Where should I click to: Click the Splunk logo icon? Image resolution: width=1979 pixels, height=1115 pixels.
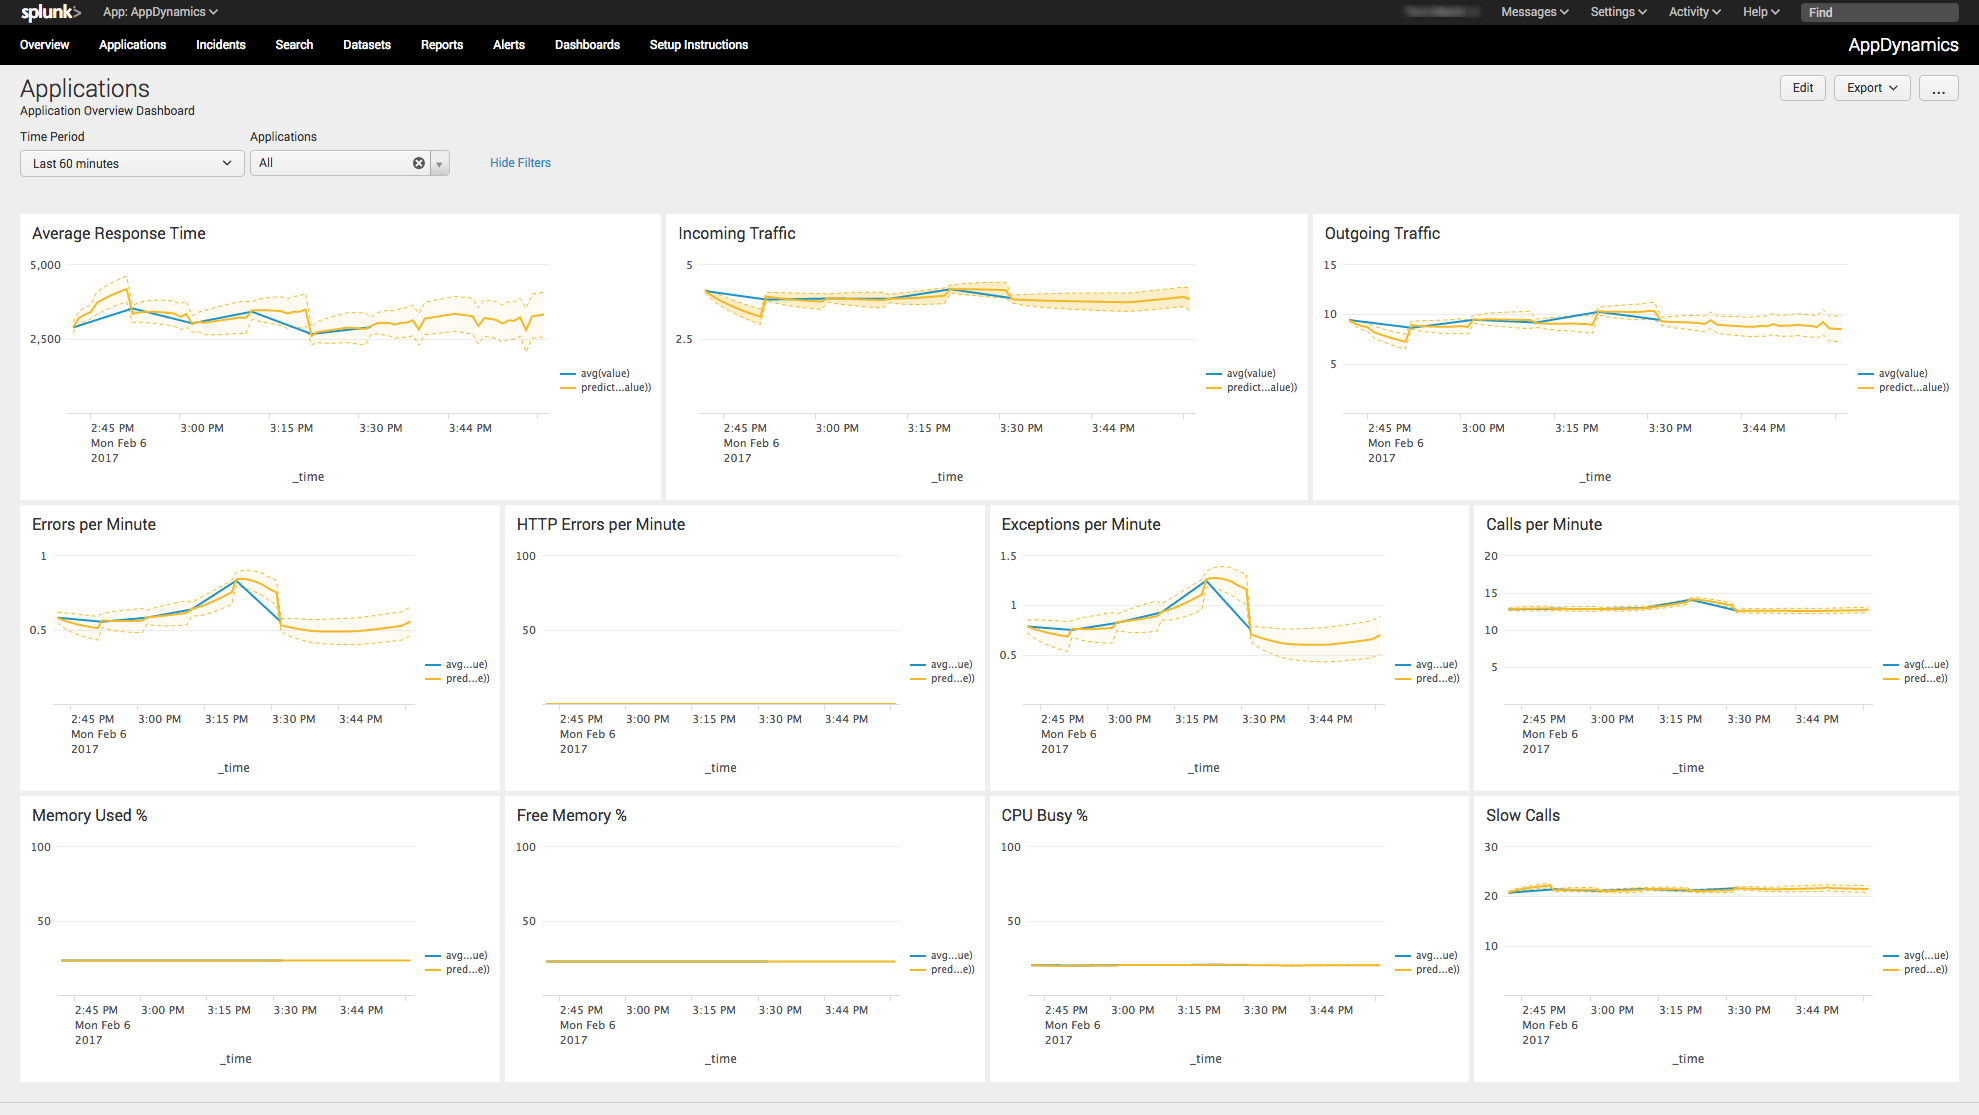(x=50, y=12)
